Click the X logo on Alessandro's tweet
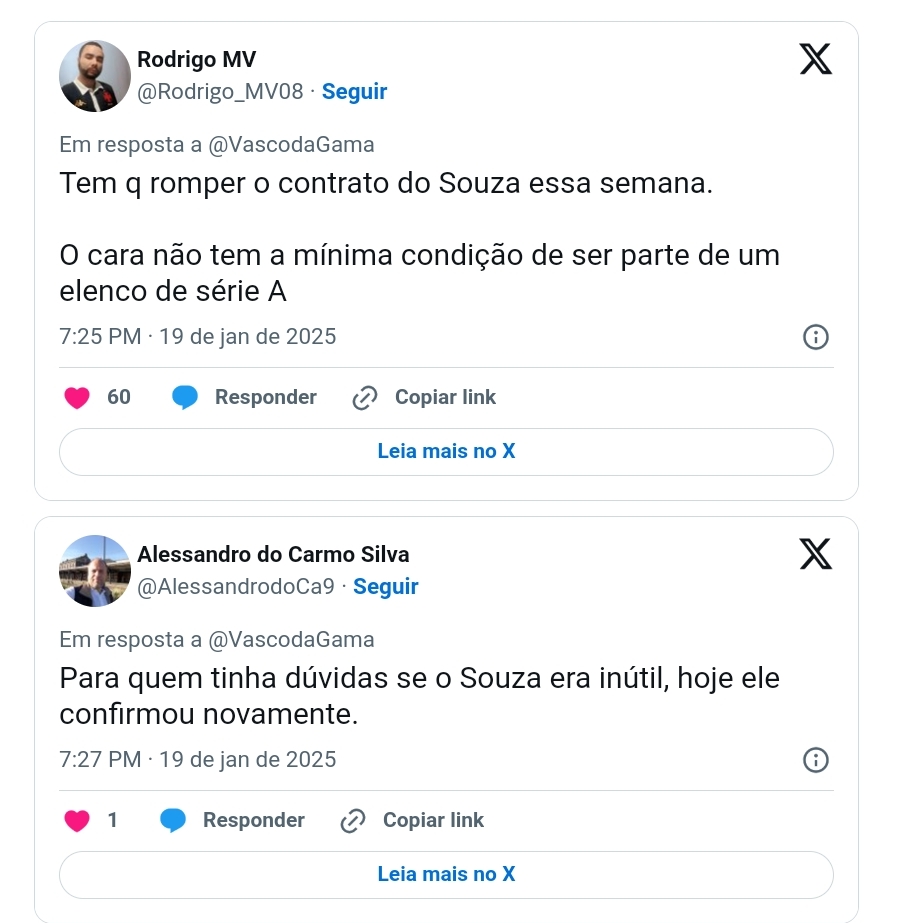Screen dimensions: 920x923 click(816, 554)
